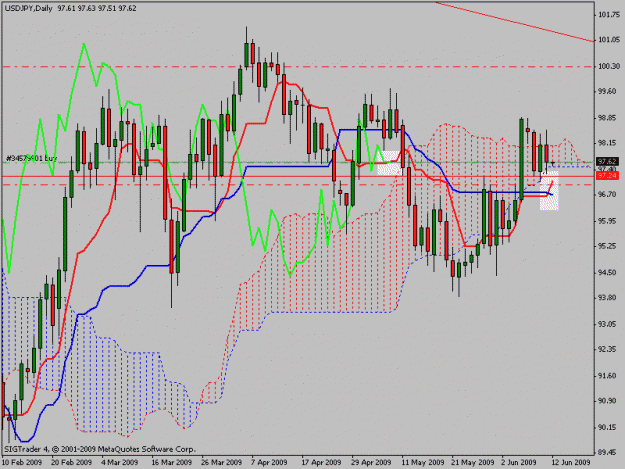625x469 pixels.
Task: Select price label 101.05 on the scale
Action: (x=609, y=40)
